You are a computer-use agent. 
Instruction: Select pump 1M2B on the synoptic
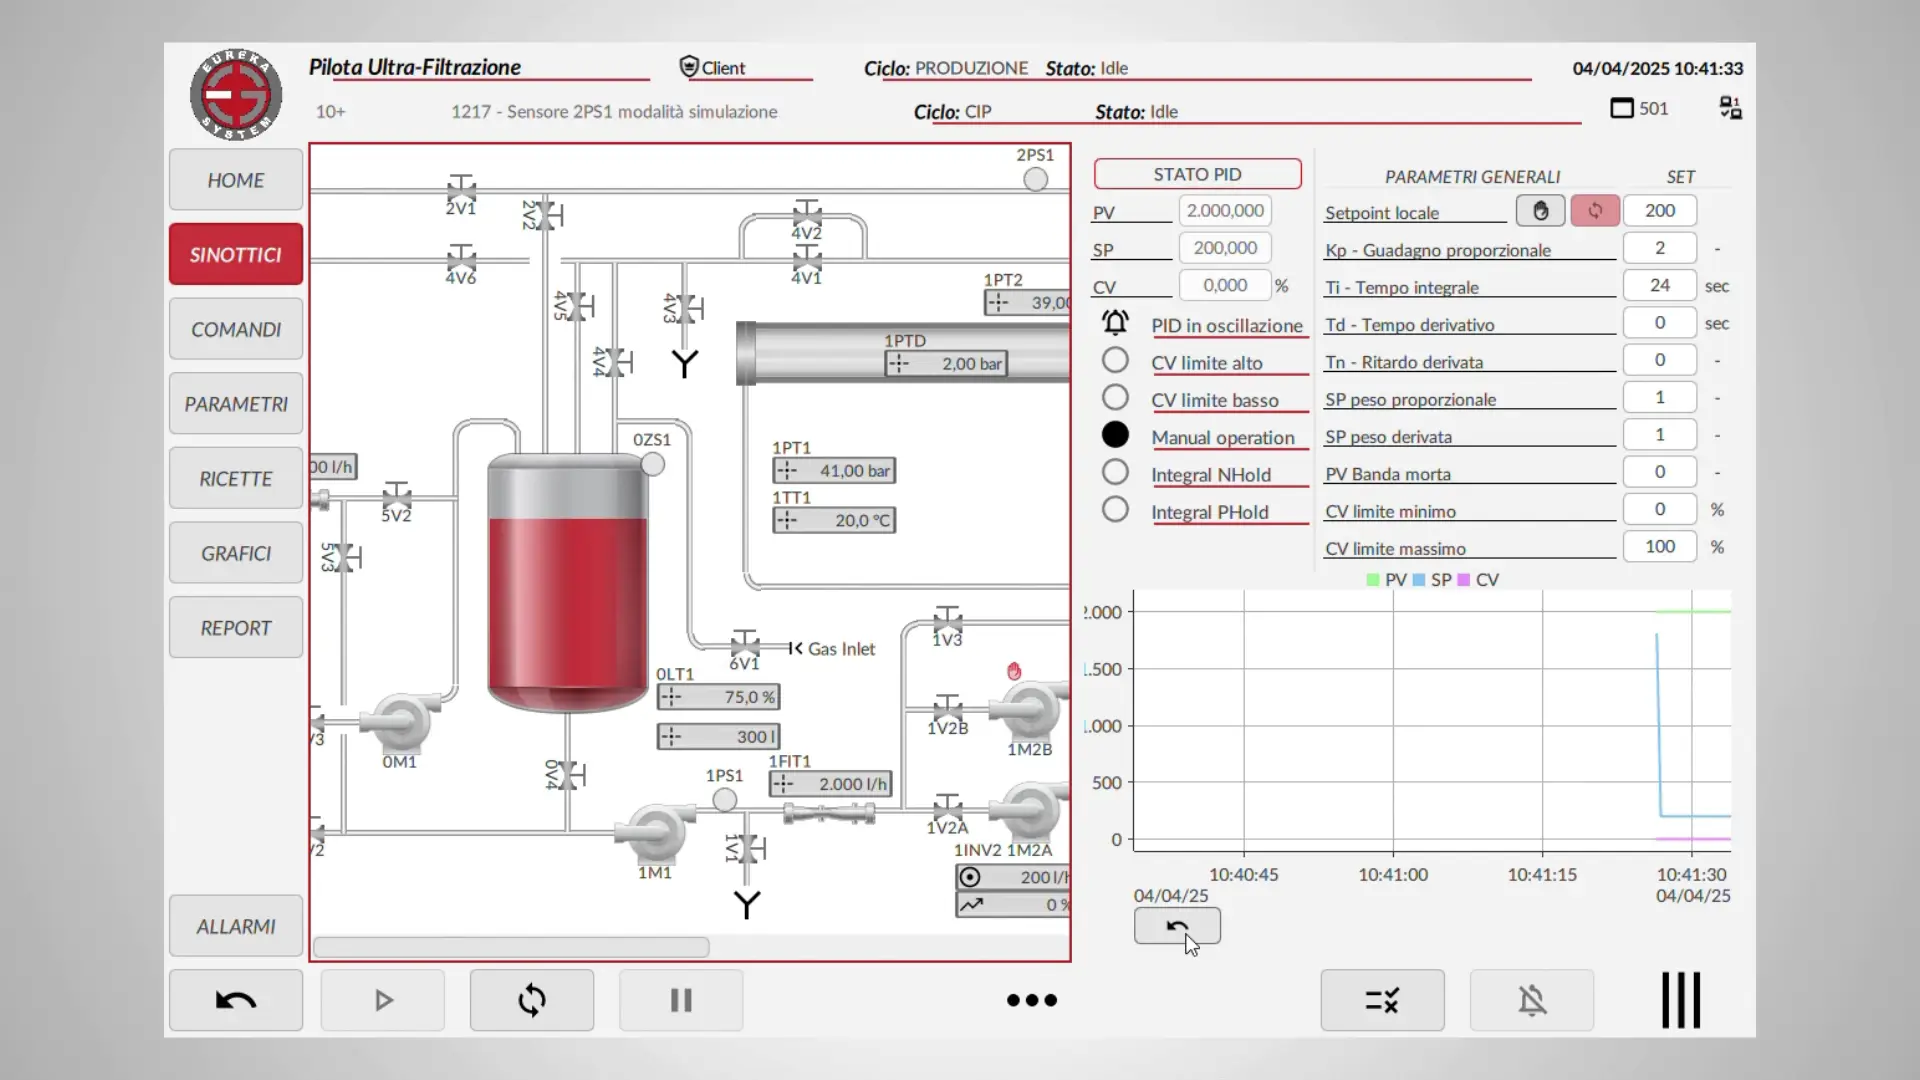[x=1028, y=710]
